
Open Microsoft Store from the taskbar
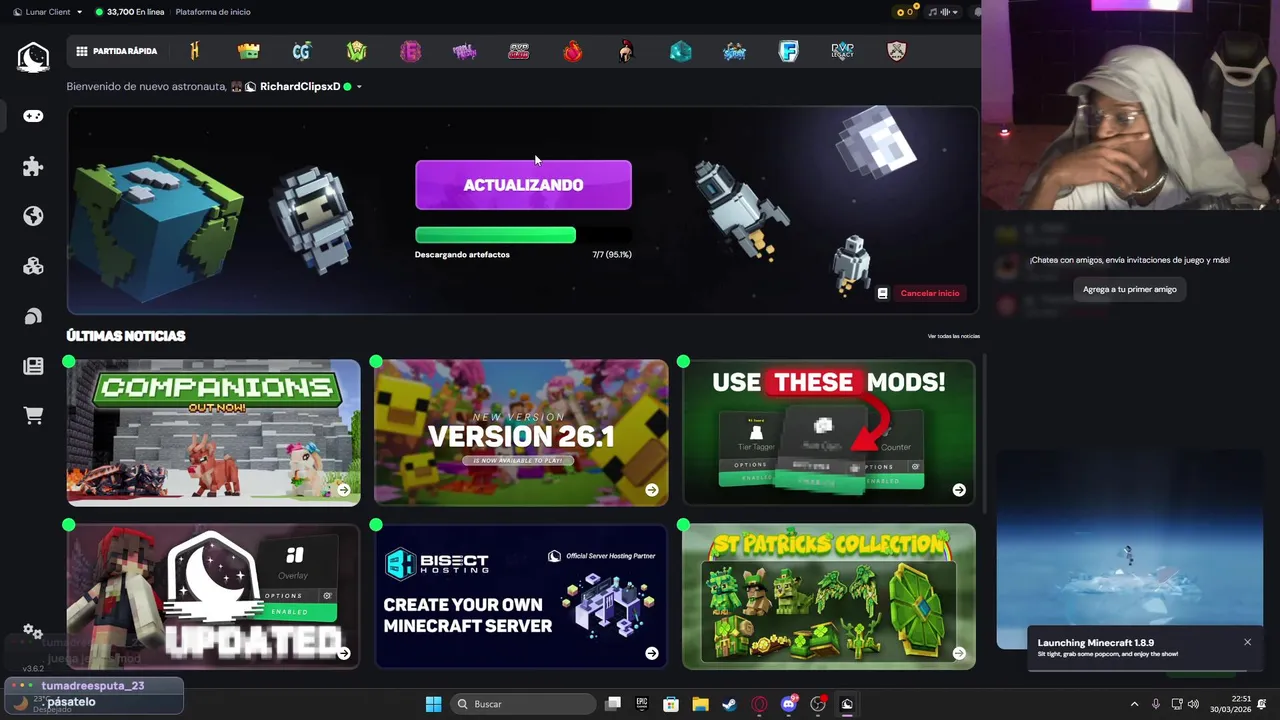tap(671, 704)
